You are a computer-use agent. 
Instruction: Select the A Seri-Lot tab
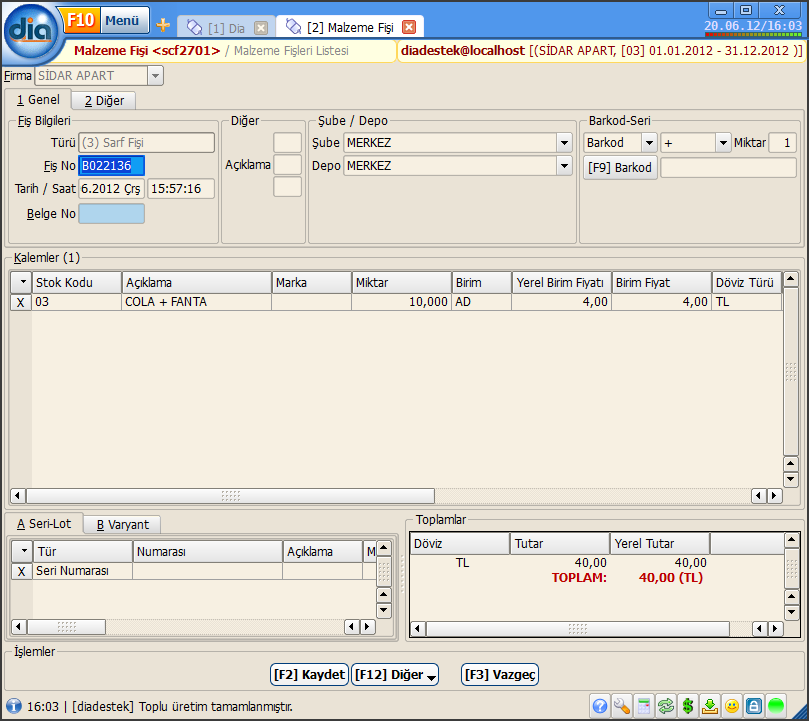coord(44,524)
